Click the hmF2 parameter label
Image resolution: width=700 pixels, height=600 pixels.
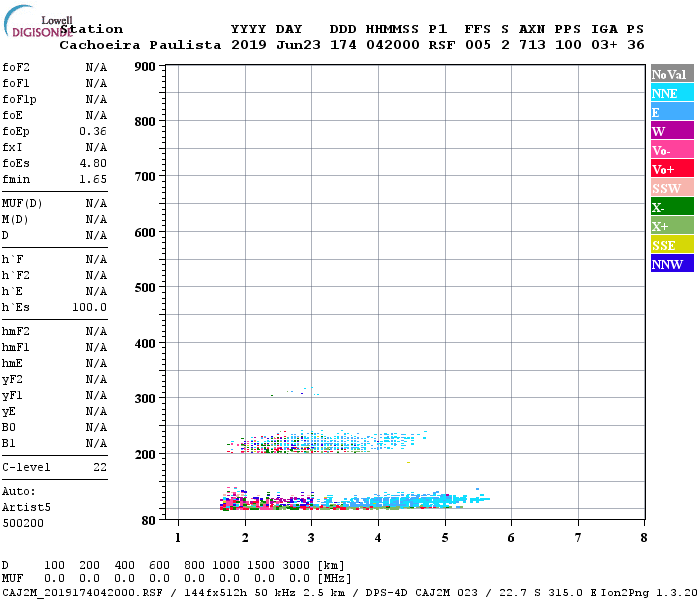[x=16, y=332]
